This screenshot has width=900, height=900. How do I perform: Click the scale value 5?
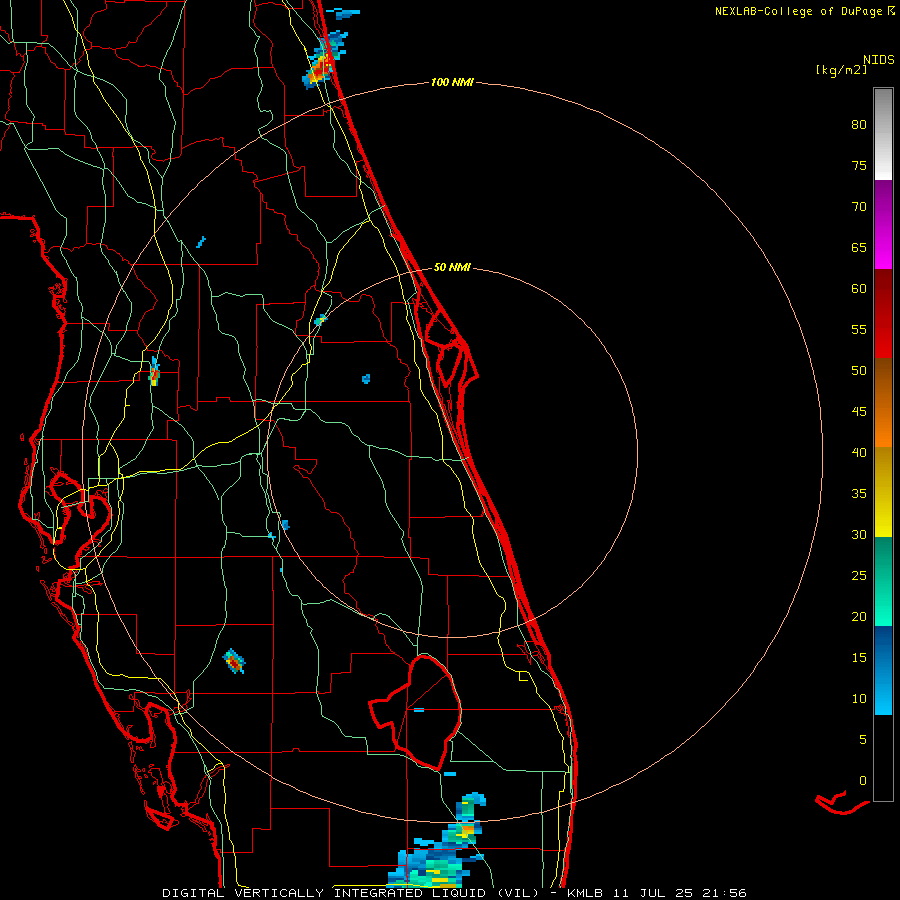click(863, 740)
